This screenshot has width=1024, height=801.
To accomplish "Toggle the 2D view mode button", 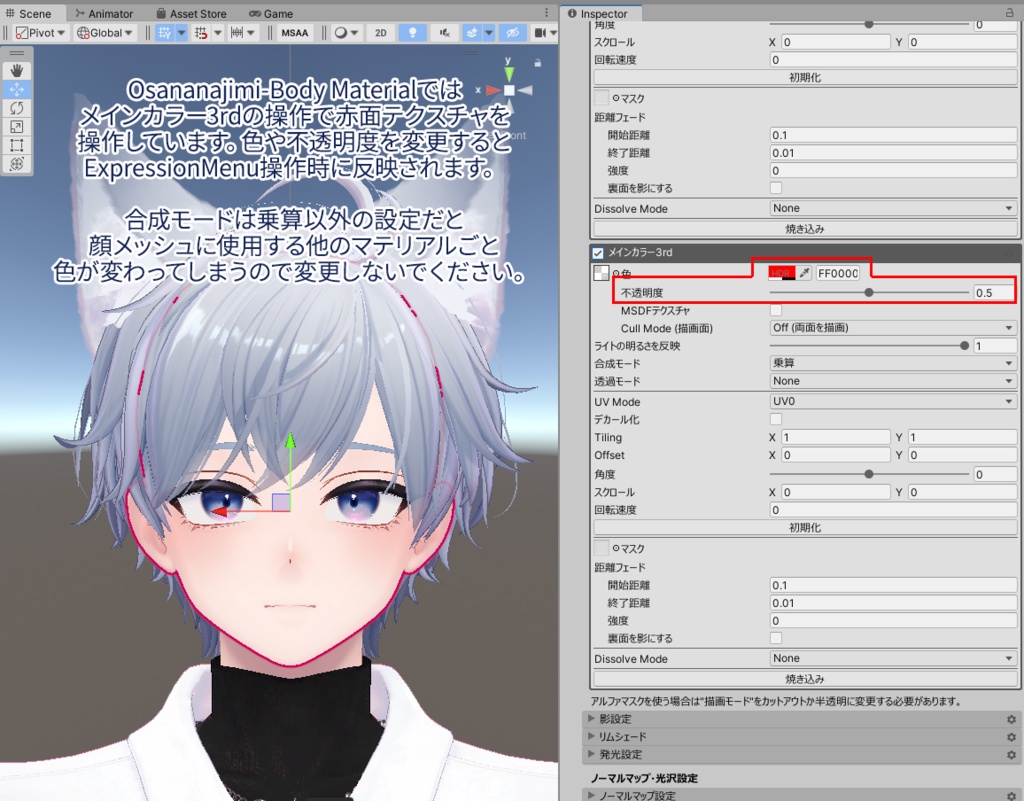I will click(381, 33).
